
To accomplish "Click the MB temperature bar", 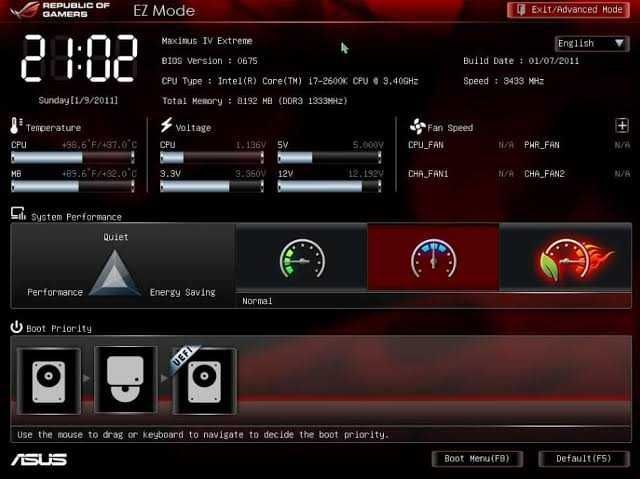I will point(73,186).
